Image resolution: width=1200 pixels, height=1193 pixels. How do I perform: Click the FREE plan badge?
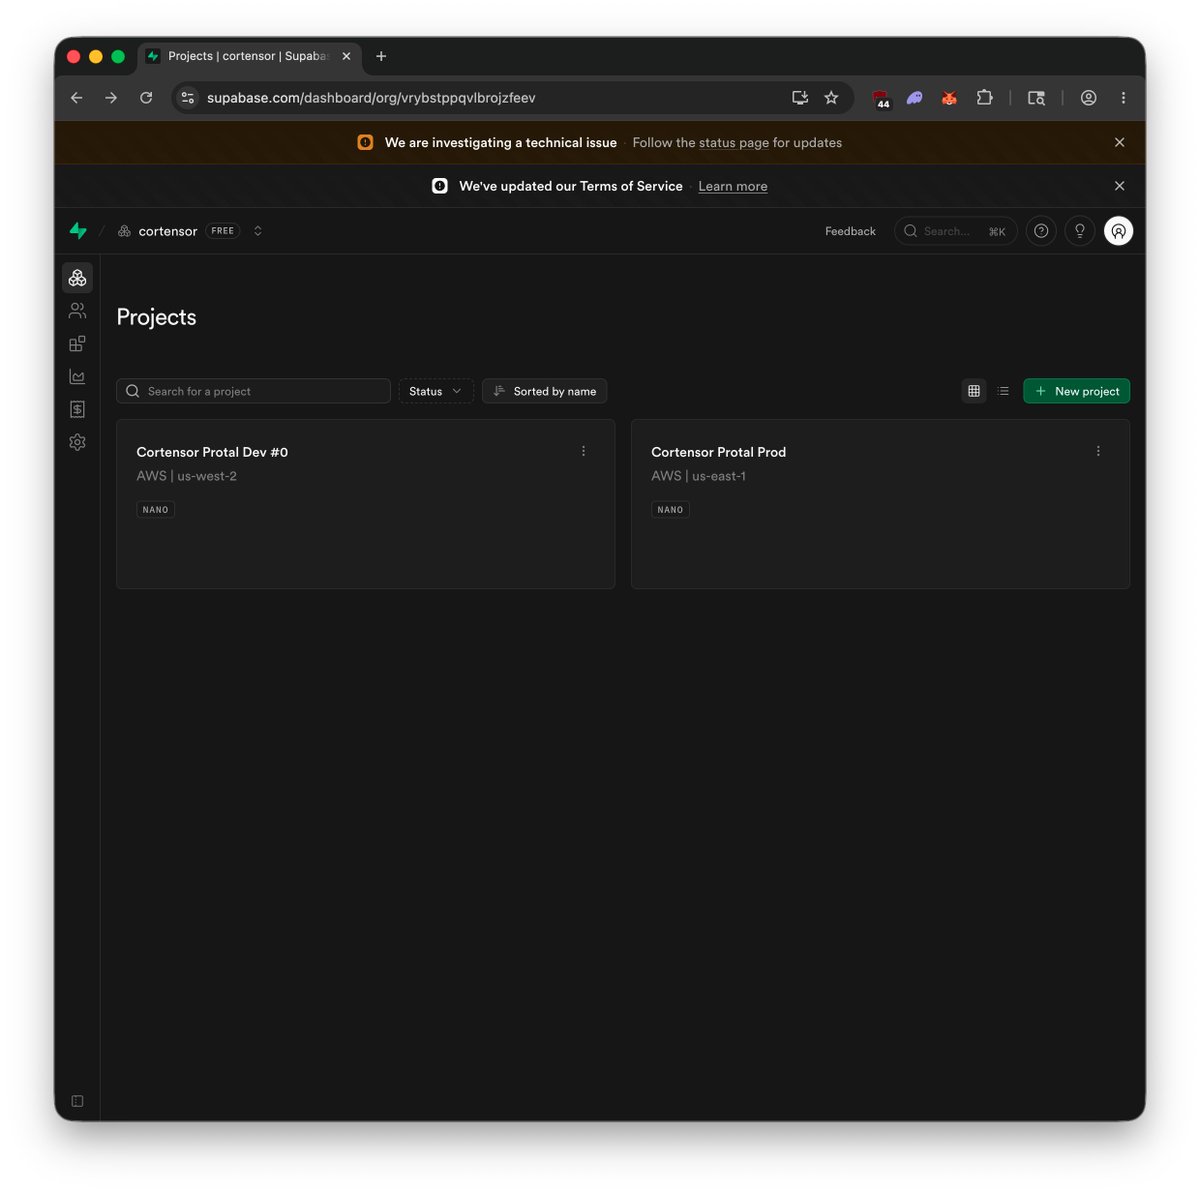[x=222, y=231]
